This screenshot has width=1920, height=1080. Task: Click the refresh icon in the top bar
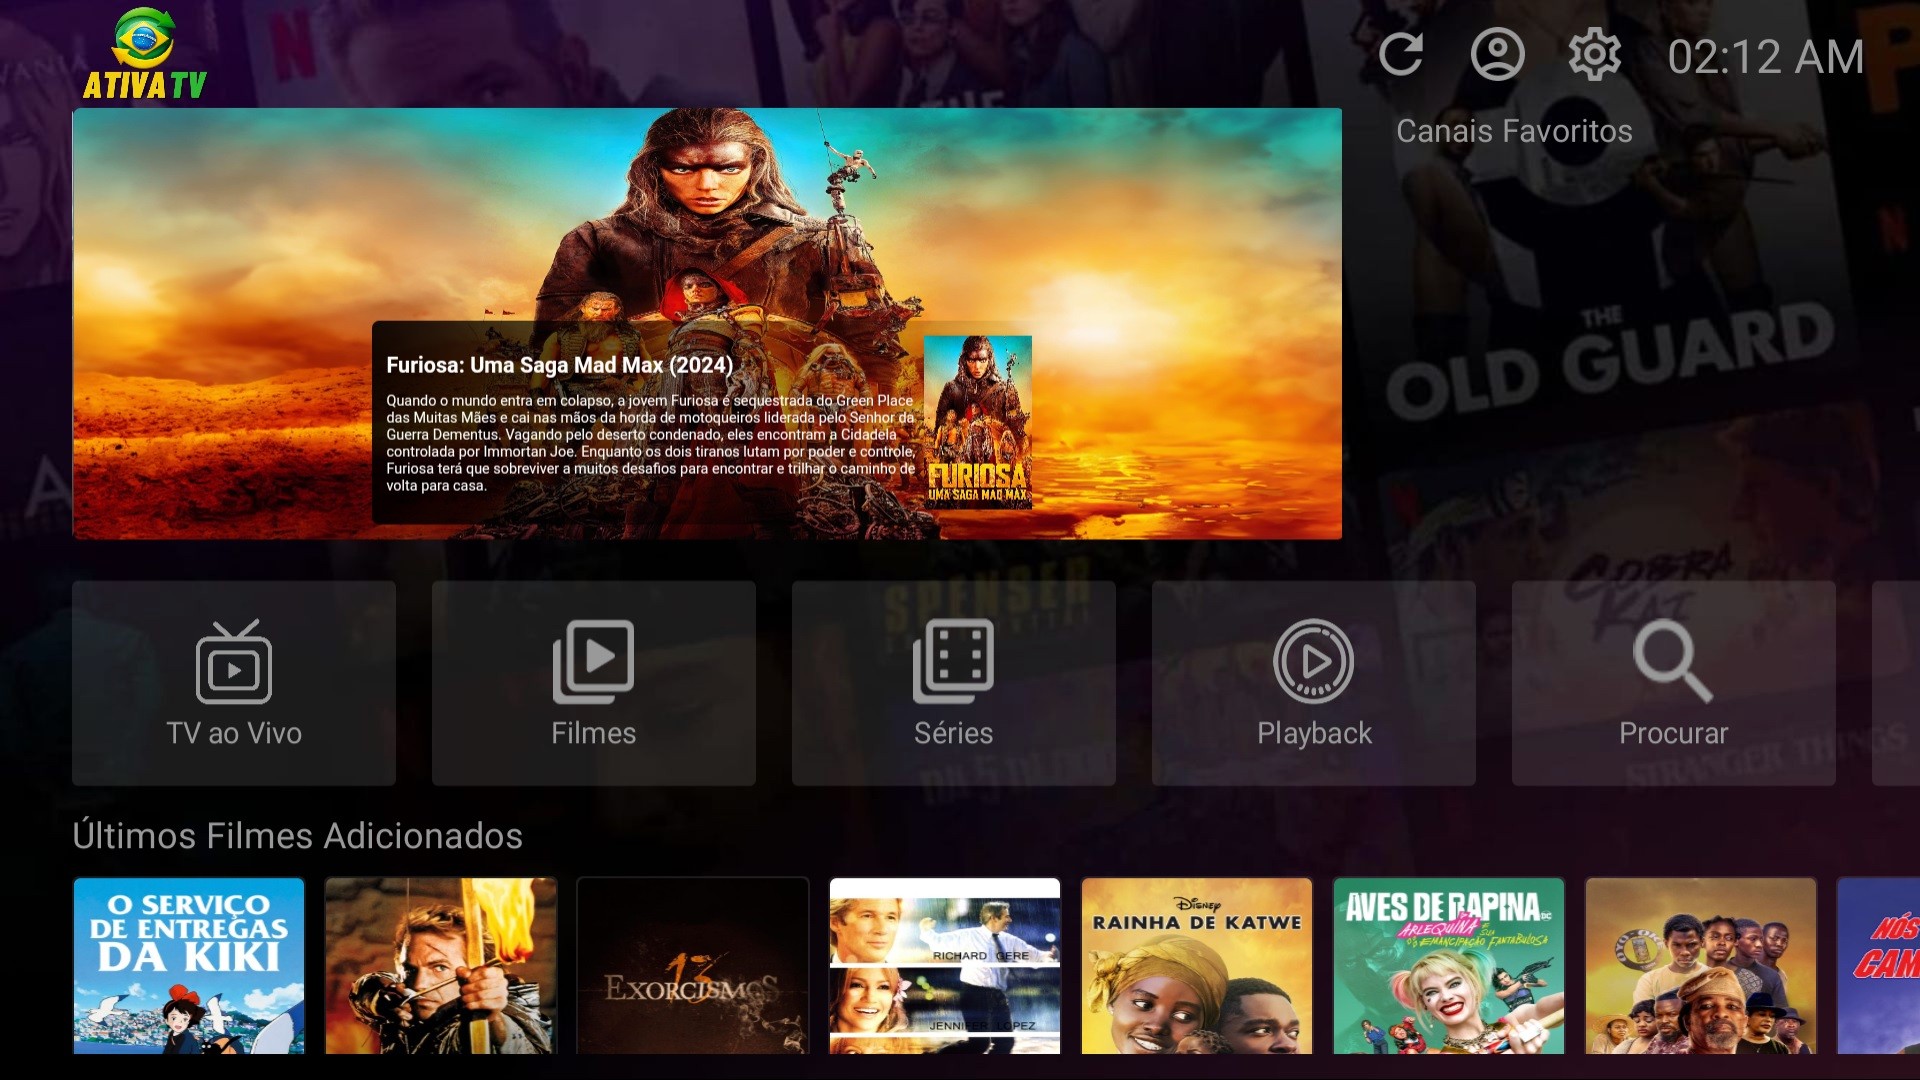tap(1401, 55)
